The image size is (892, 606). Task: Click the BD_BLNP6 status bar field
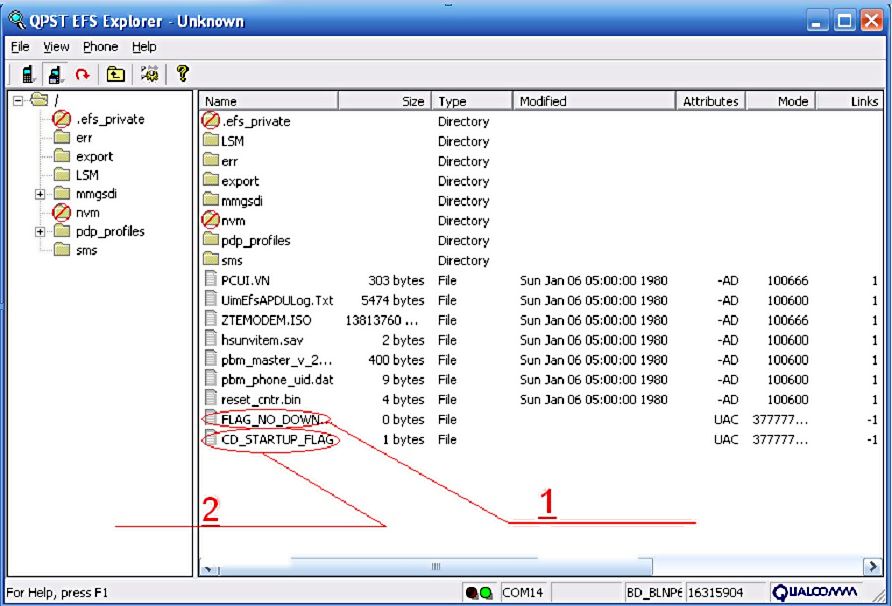[654, 593]
